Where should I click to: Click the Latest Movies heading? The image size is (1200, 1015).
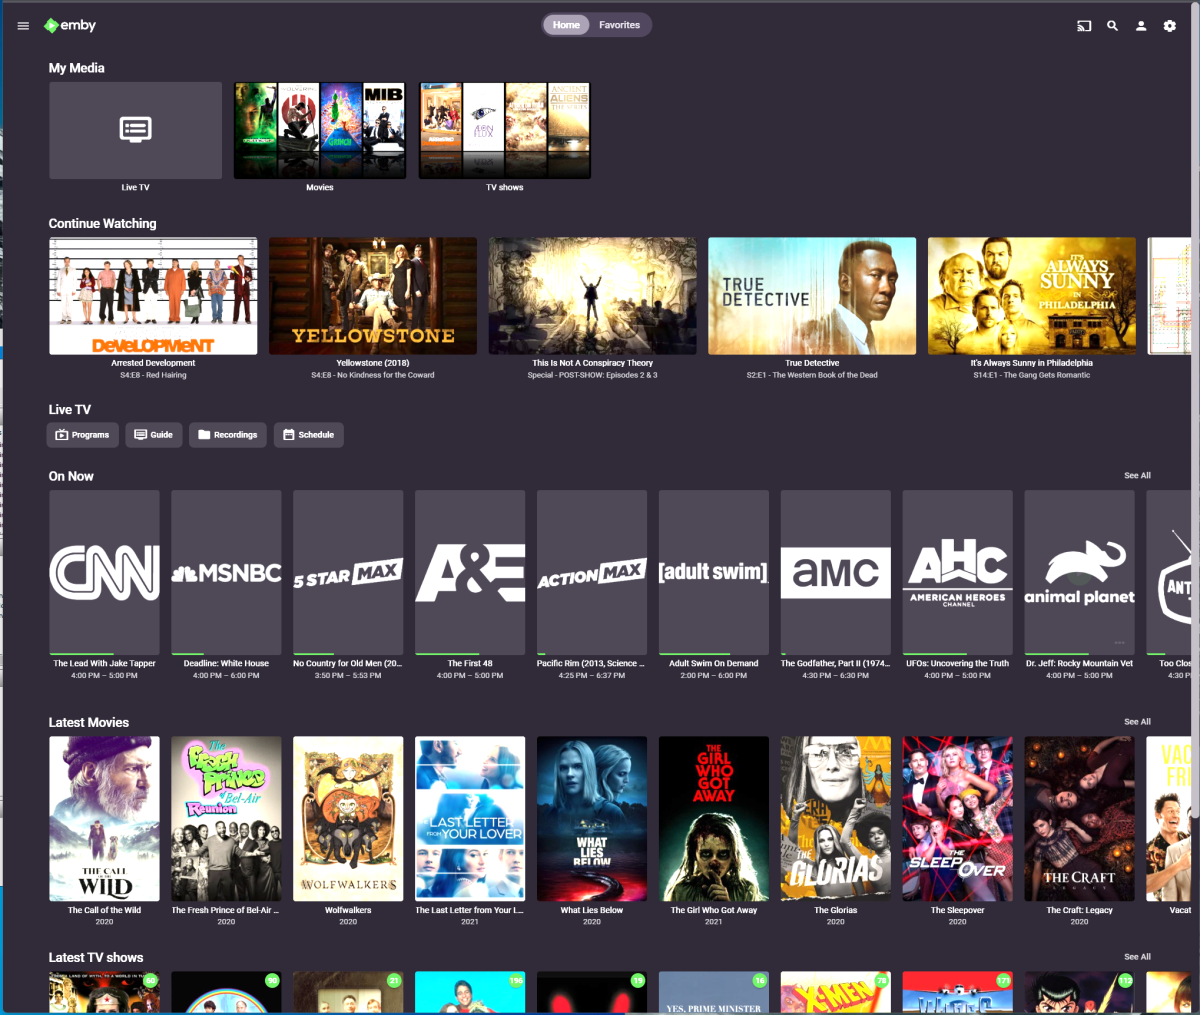(x=89, y=722)
